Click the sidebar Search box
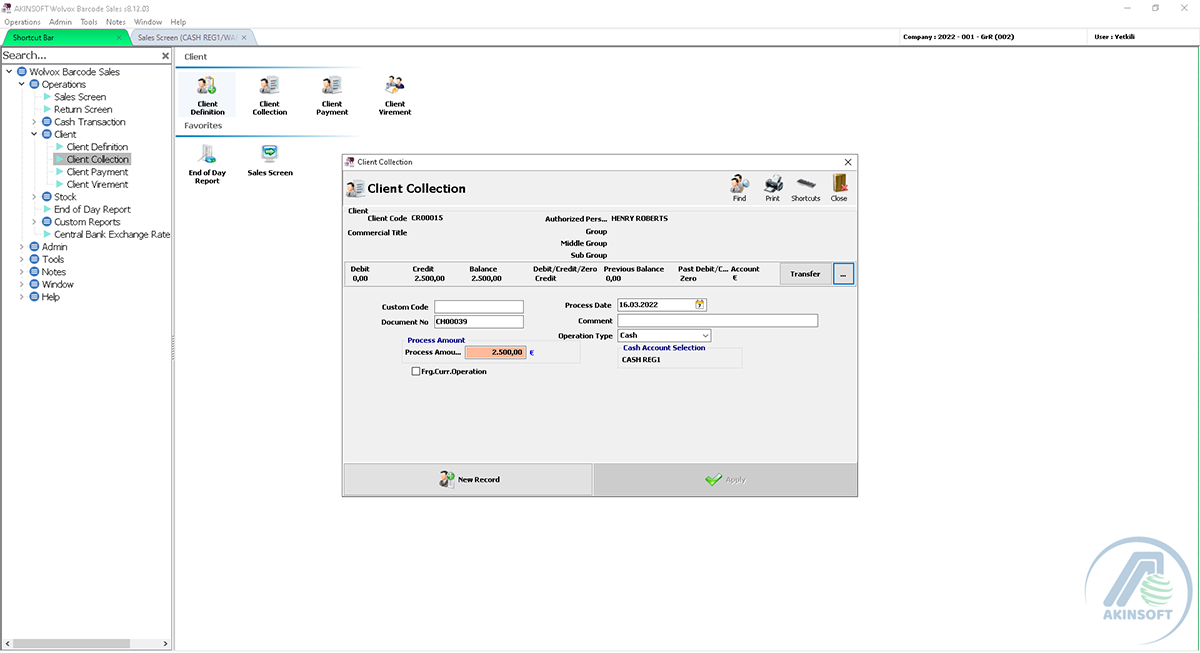This screenshot has height=653, width=1200. (79, 56)
